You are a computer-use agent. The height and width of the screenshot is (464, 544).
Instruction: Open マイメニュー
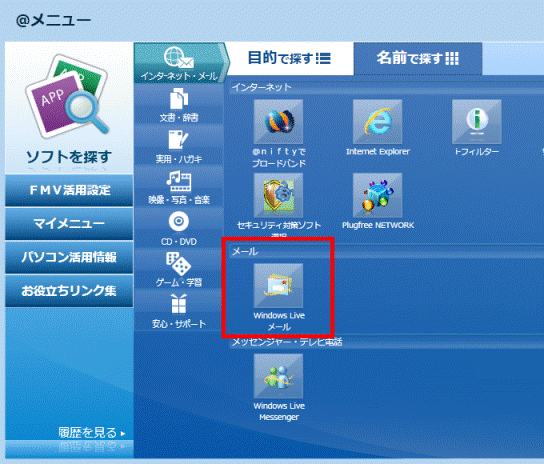tap(69, 223)
